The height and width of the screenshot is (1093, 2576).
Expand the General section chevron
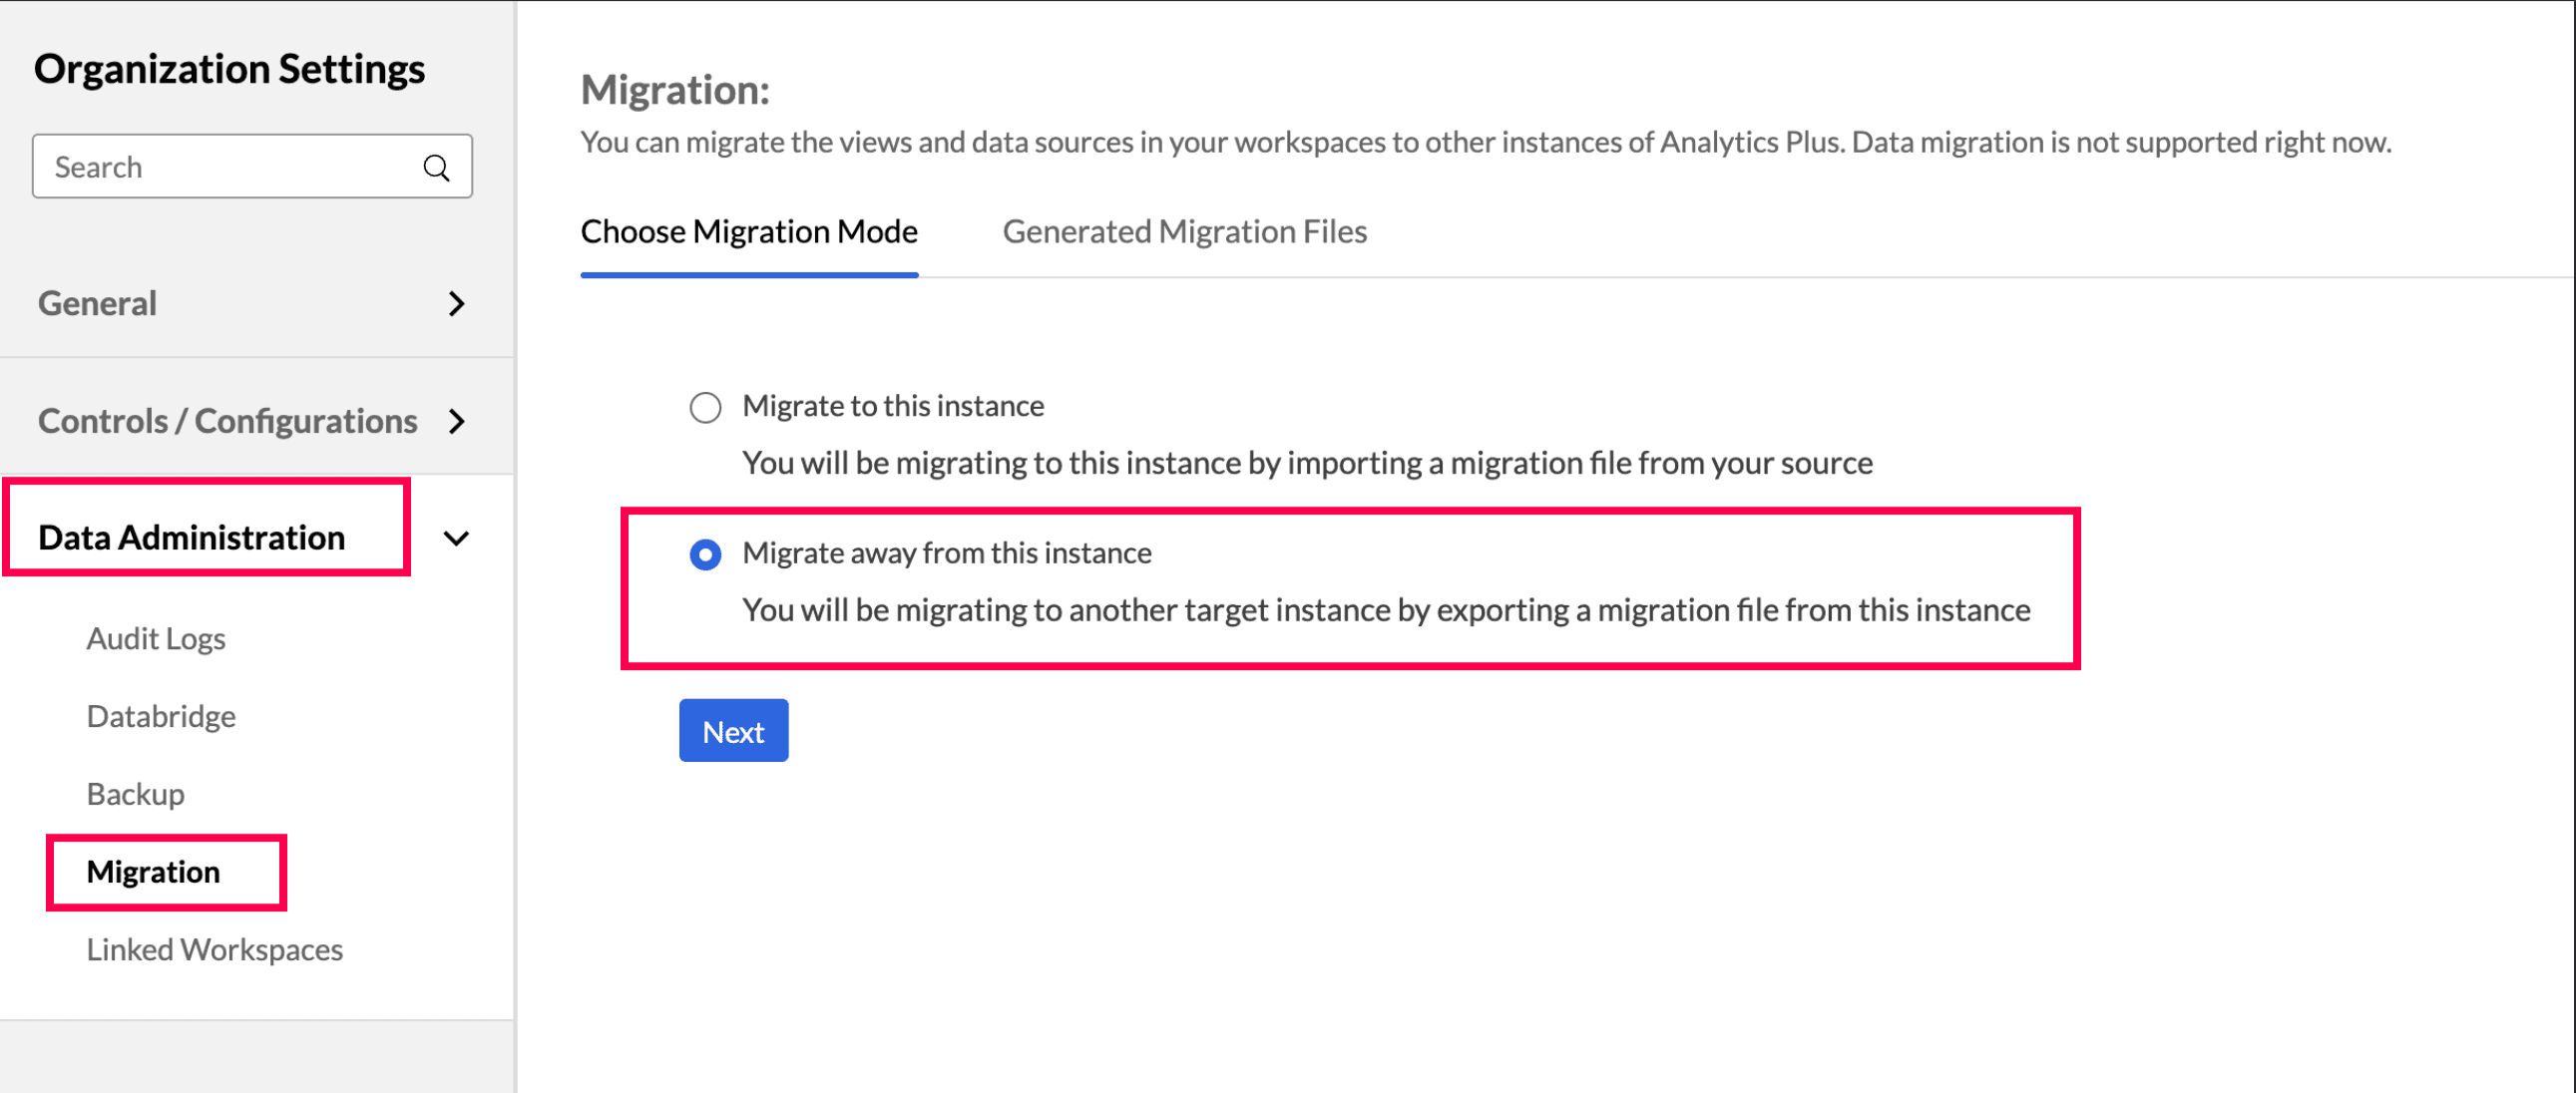click(x=457, y=304)
